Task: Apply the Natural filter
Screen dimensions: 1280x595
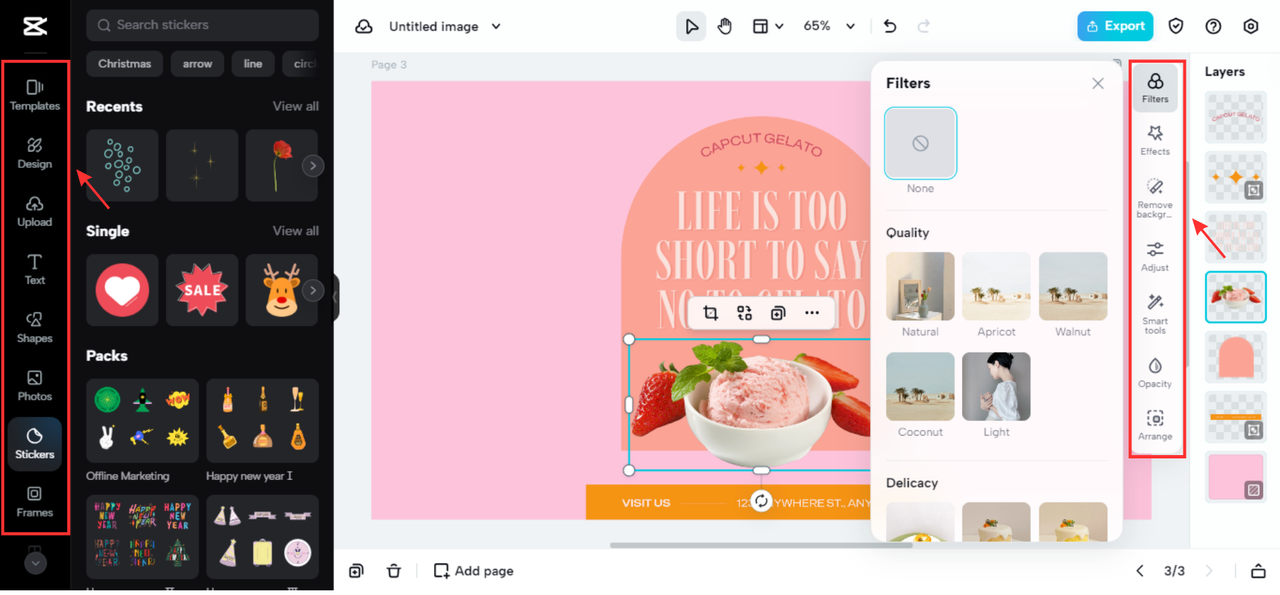Action: pos(920,286)
